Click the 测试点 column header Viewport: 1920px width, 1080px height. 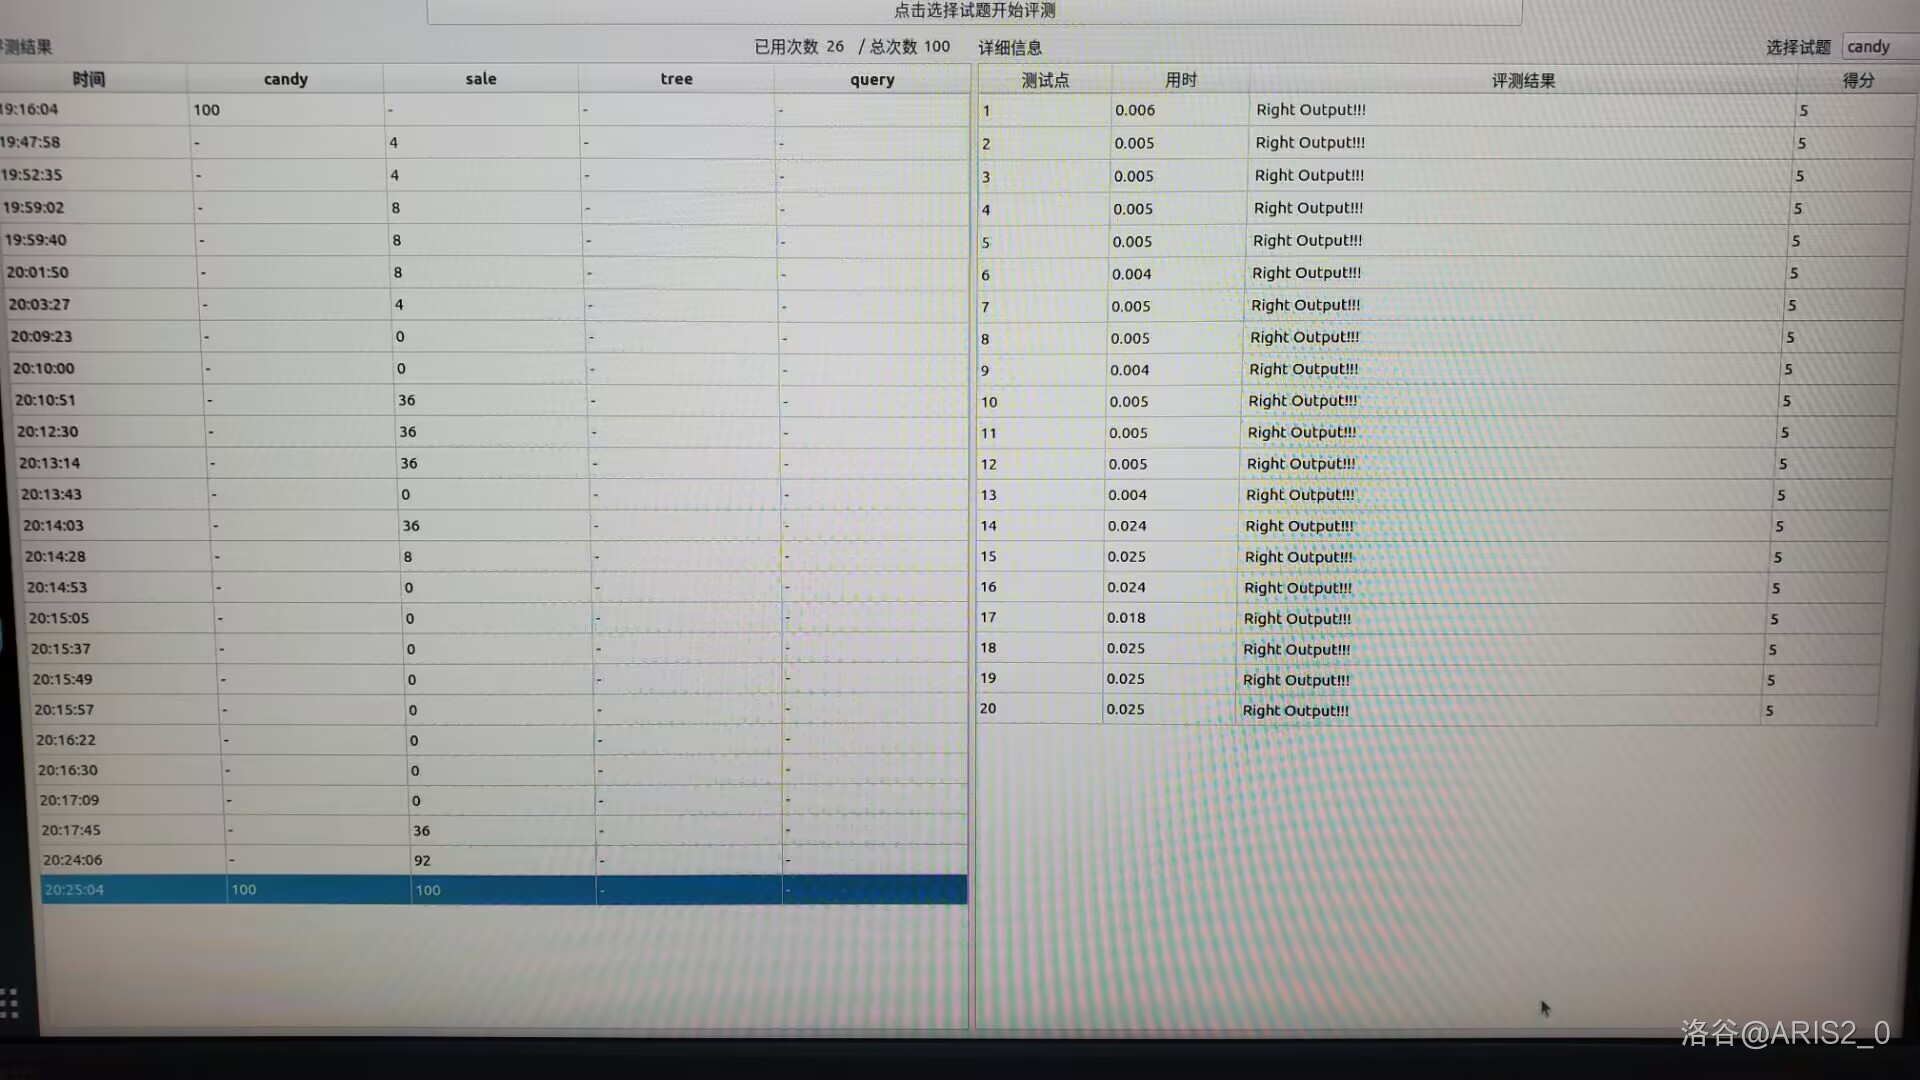coord(1045,80)
